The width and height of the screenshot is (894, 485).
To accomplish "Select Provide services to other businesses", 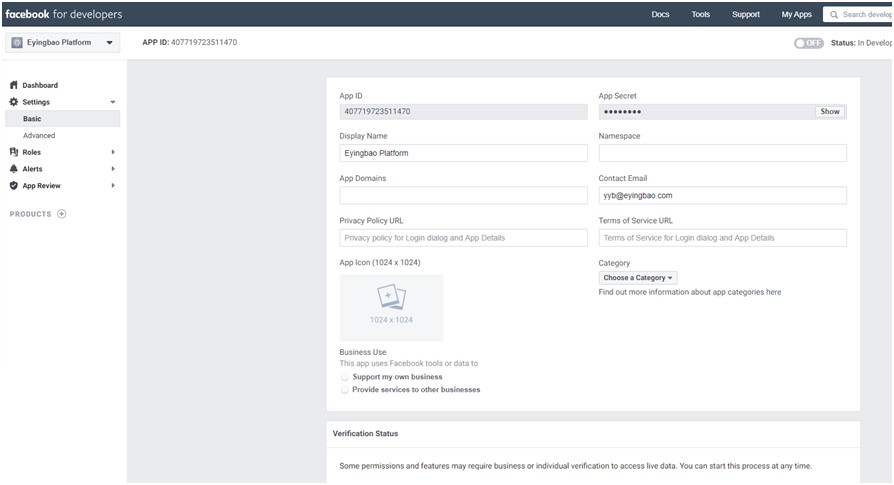I will (x=346, y=390).
